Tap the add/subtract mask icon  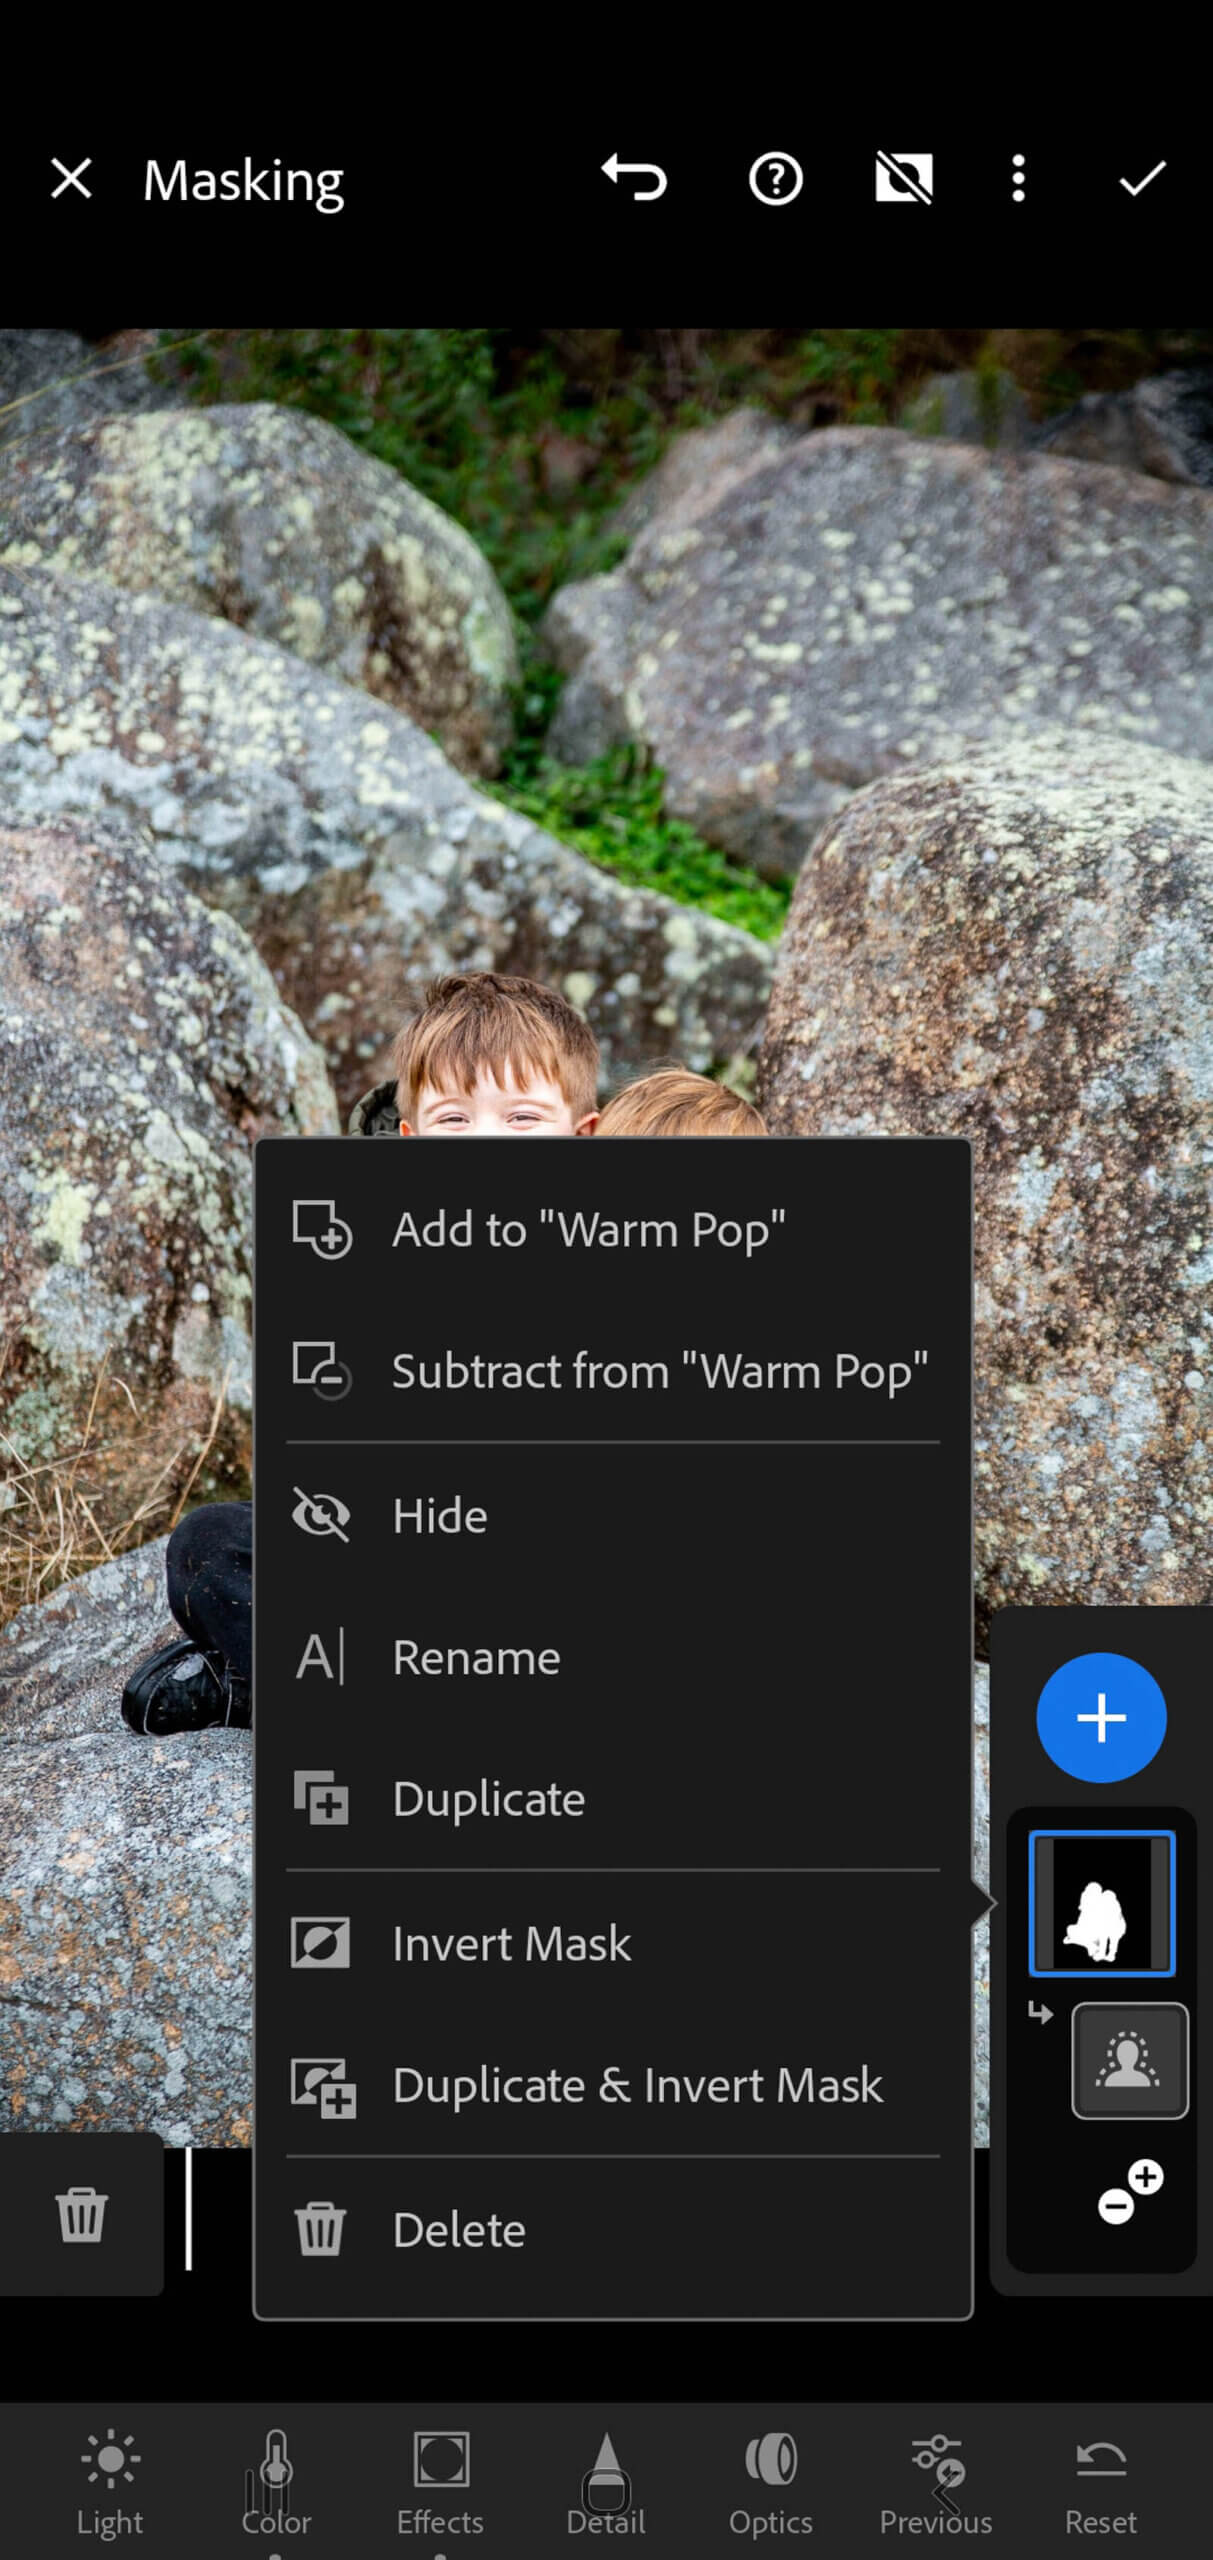pos(1130,2192)
